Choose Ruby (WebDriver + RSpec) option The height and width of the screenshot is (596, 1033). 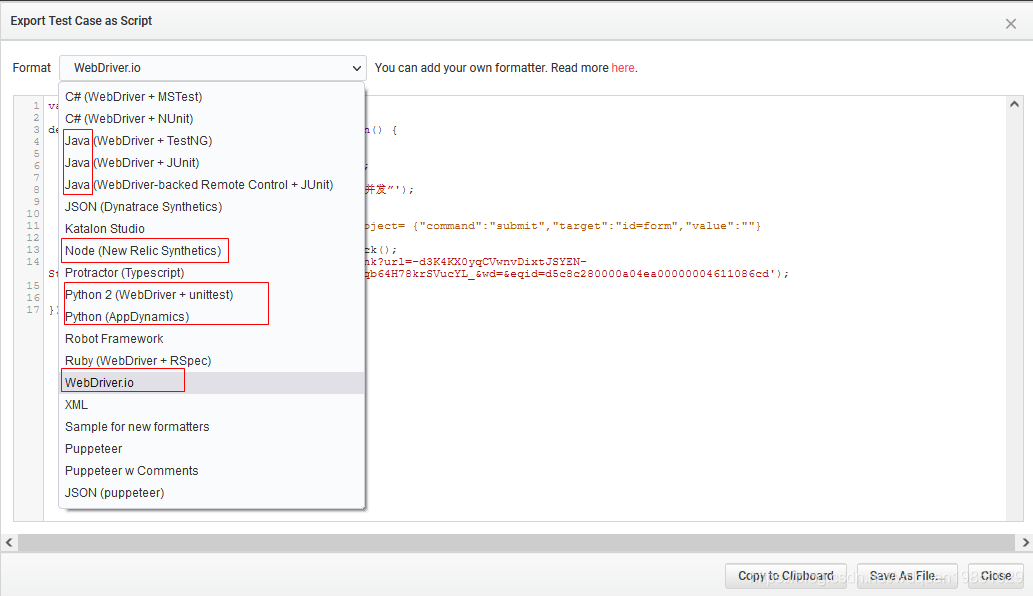(211, 361)
